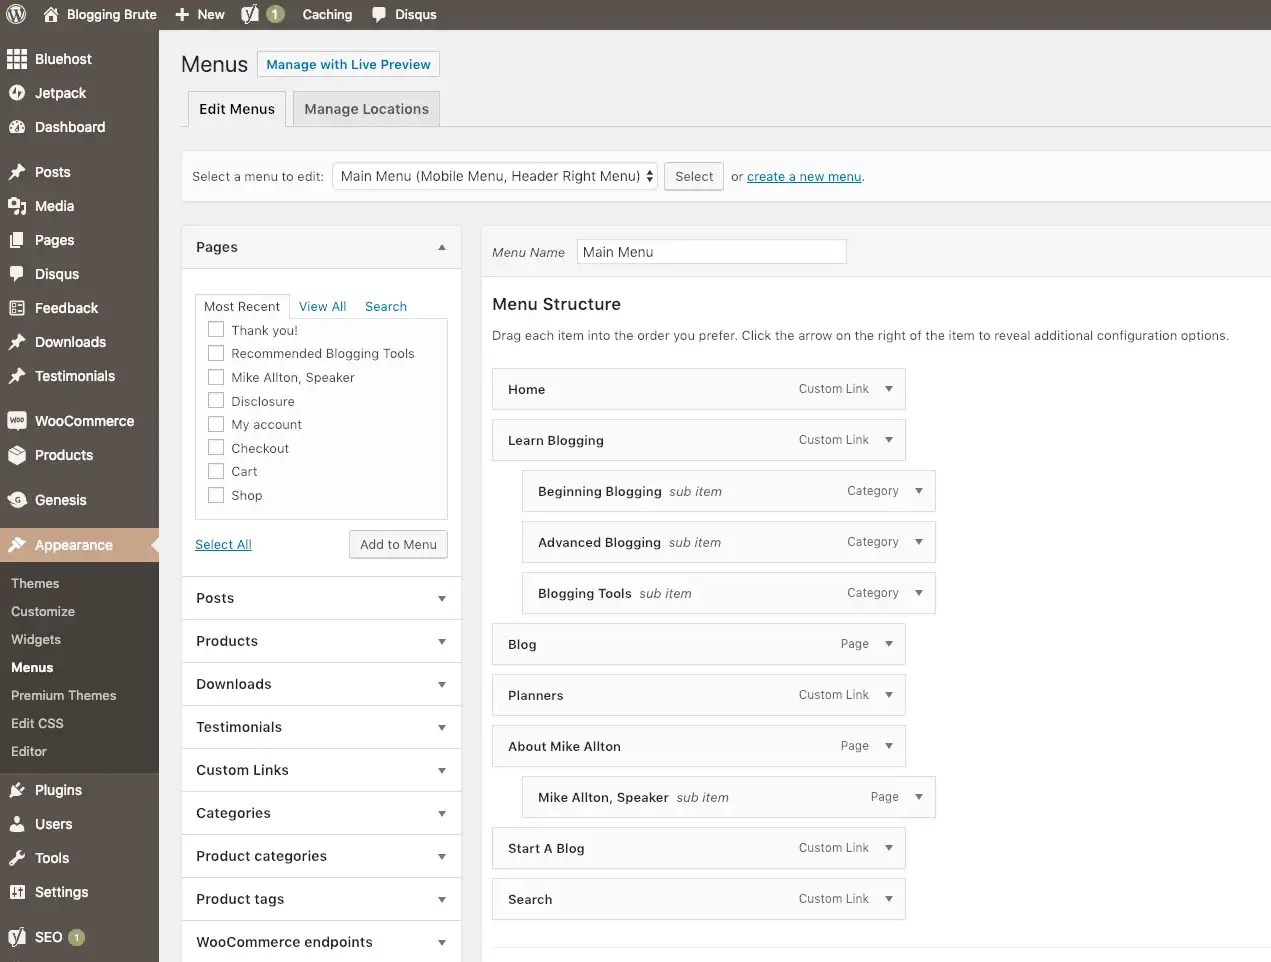This screenshot has height=962, width=1271.
Task: Check the Shop page checkbox
Action: point(216,495)
